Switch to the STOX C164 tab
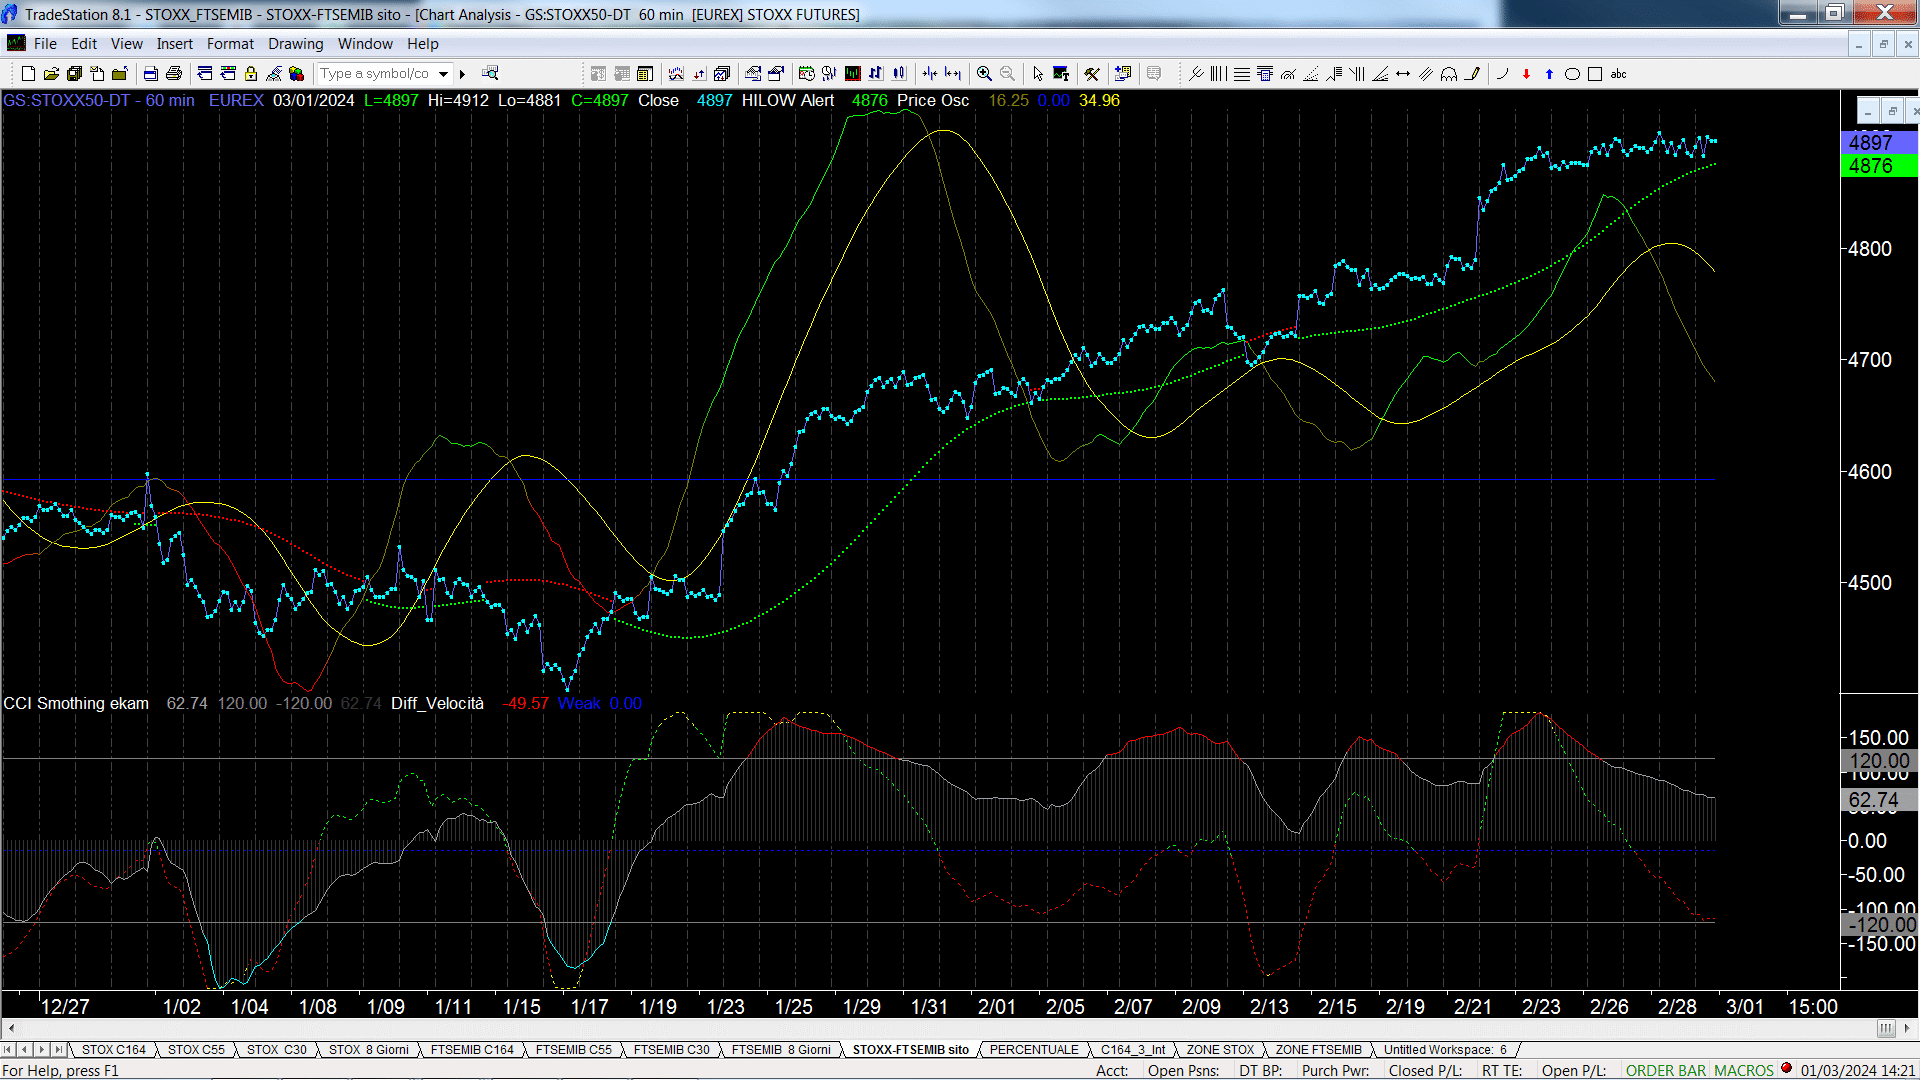Image resolution: width=1920 pixels, height=1080 pixels. coord(113,1050)
